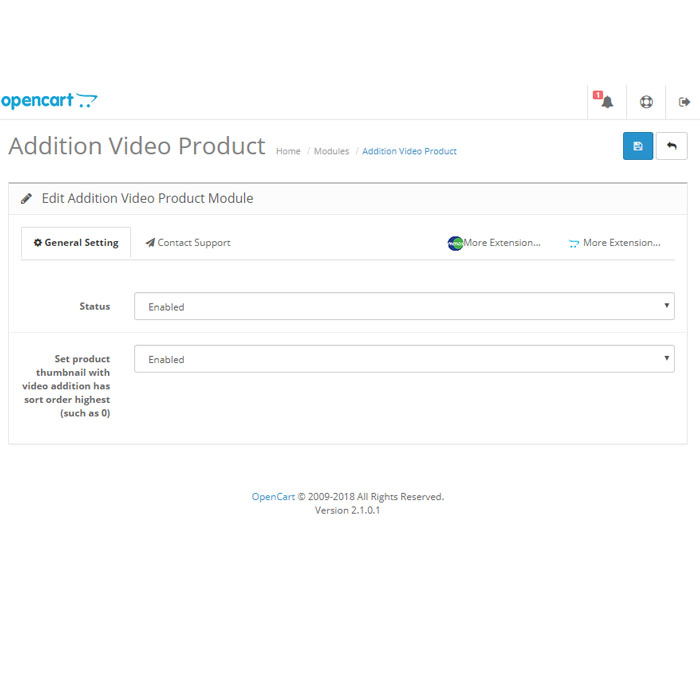This screenshot has height=700, width=700.
Task: Follow the OpenCart footer link
Action: point(273,497)
